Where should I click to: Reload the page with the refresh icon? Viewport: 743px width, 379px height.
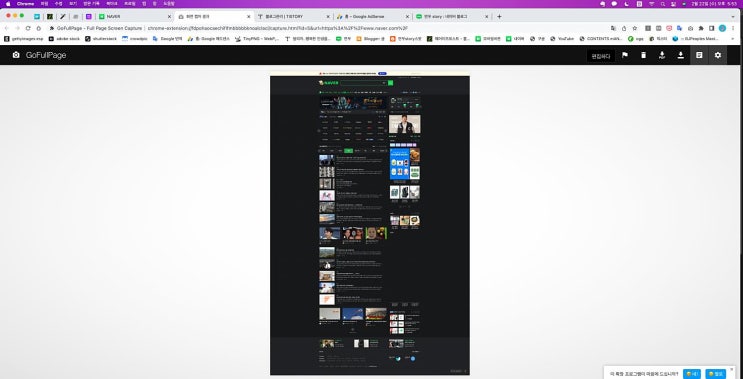[28, 28]
